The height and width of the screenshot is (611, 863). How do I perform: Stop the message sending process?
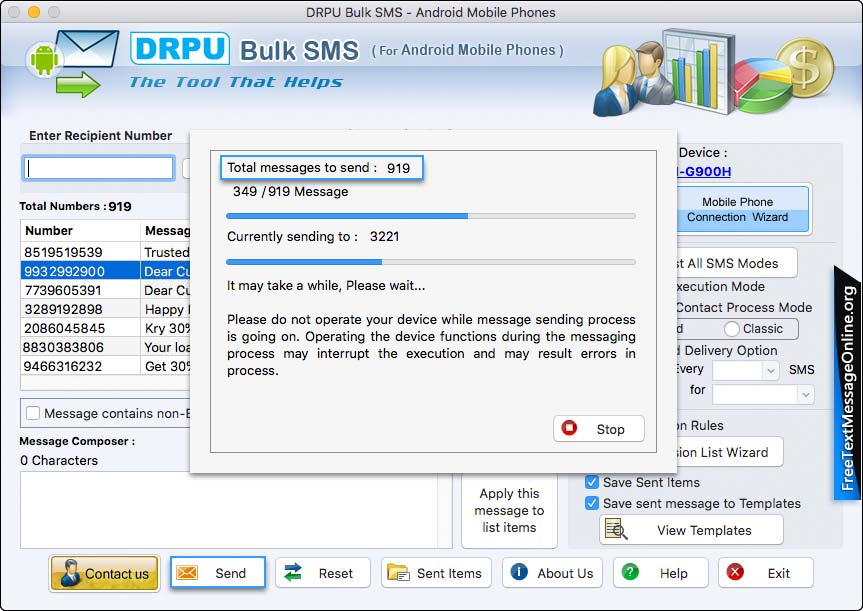pyautogui.click(x=599, y=428)
